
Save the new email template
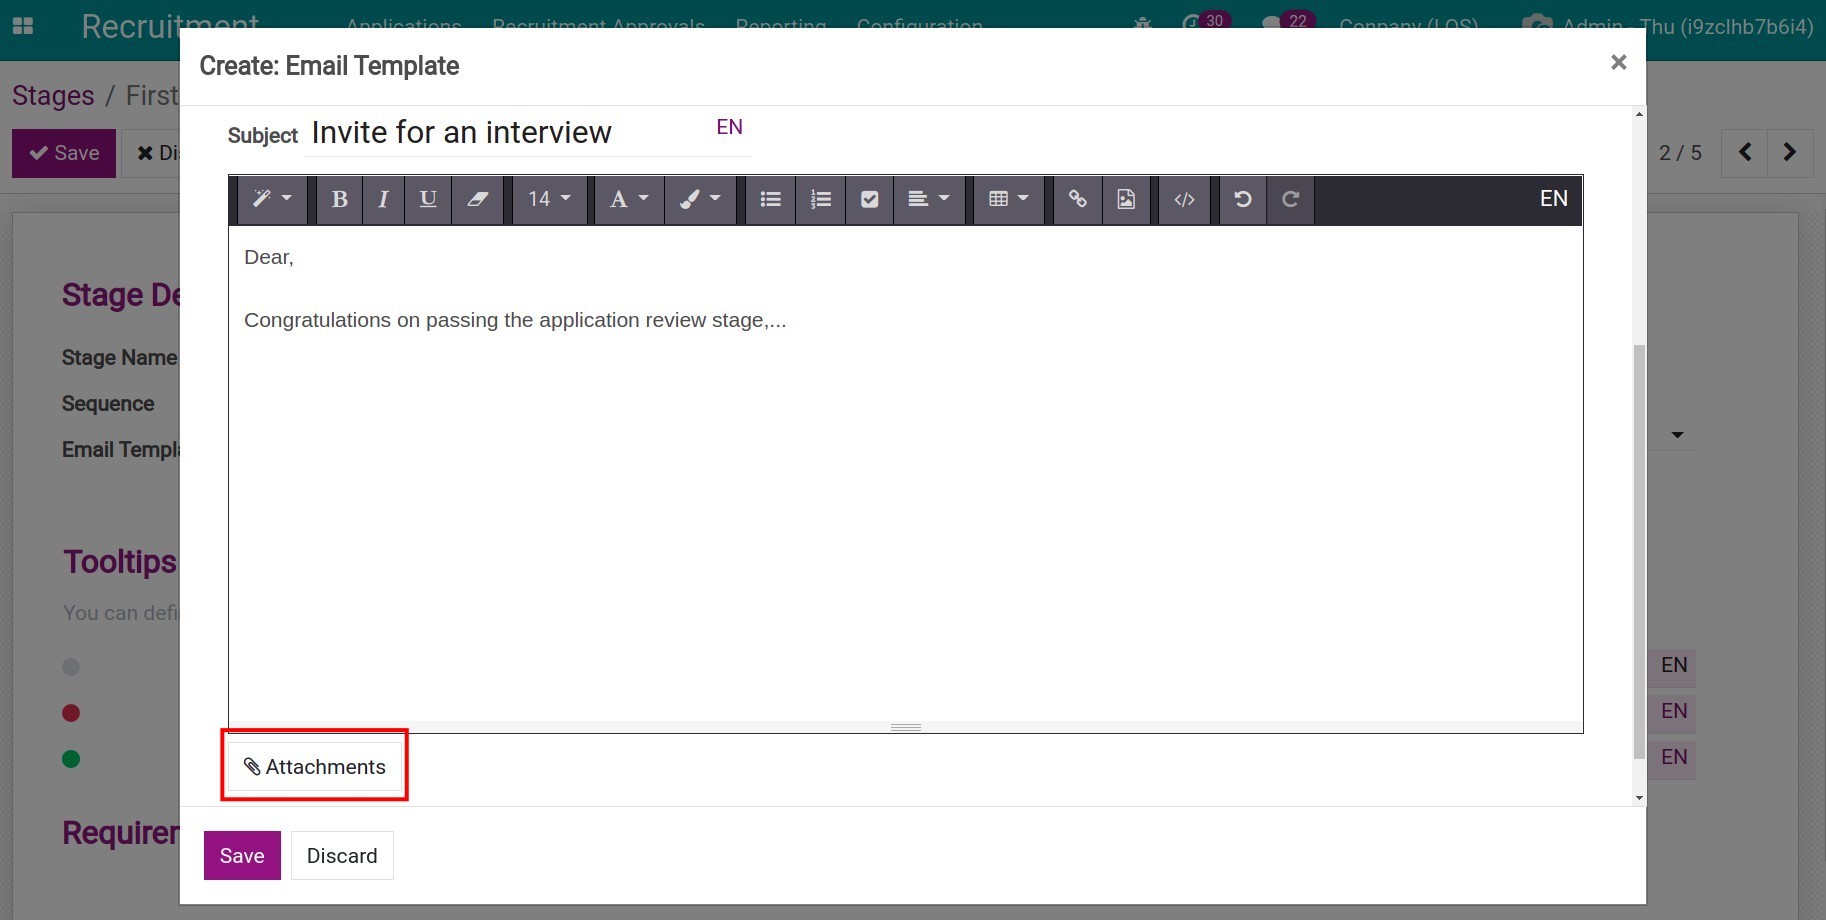point(241,855)
